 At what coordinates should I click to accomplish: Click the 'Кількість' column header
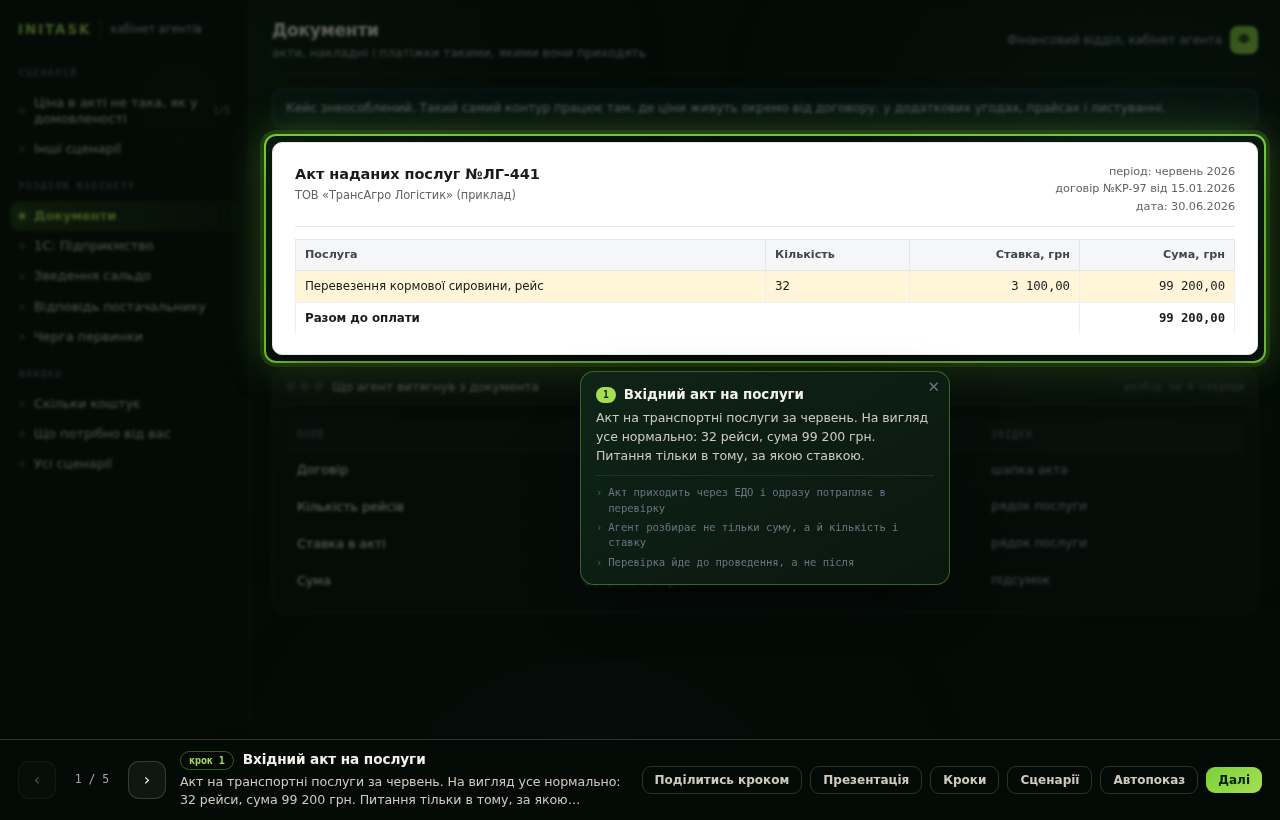[837, 255]
